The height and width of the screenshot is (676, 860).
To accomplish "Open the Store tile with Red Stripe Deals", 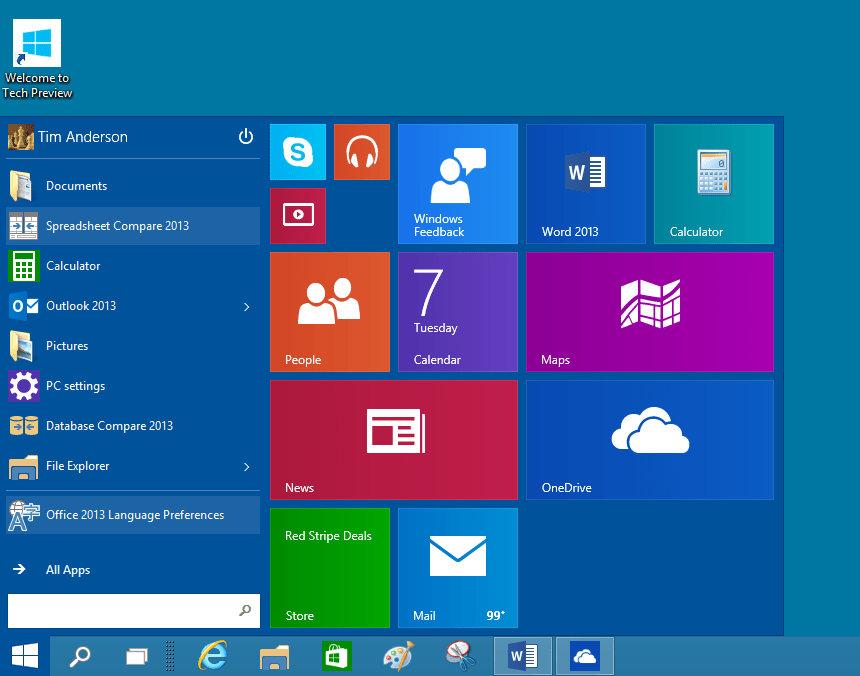I will point(330,568).
